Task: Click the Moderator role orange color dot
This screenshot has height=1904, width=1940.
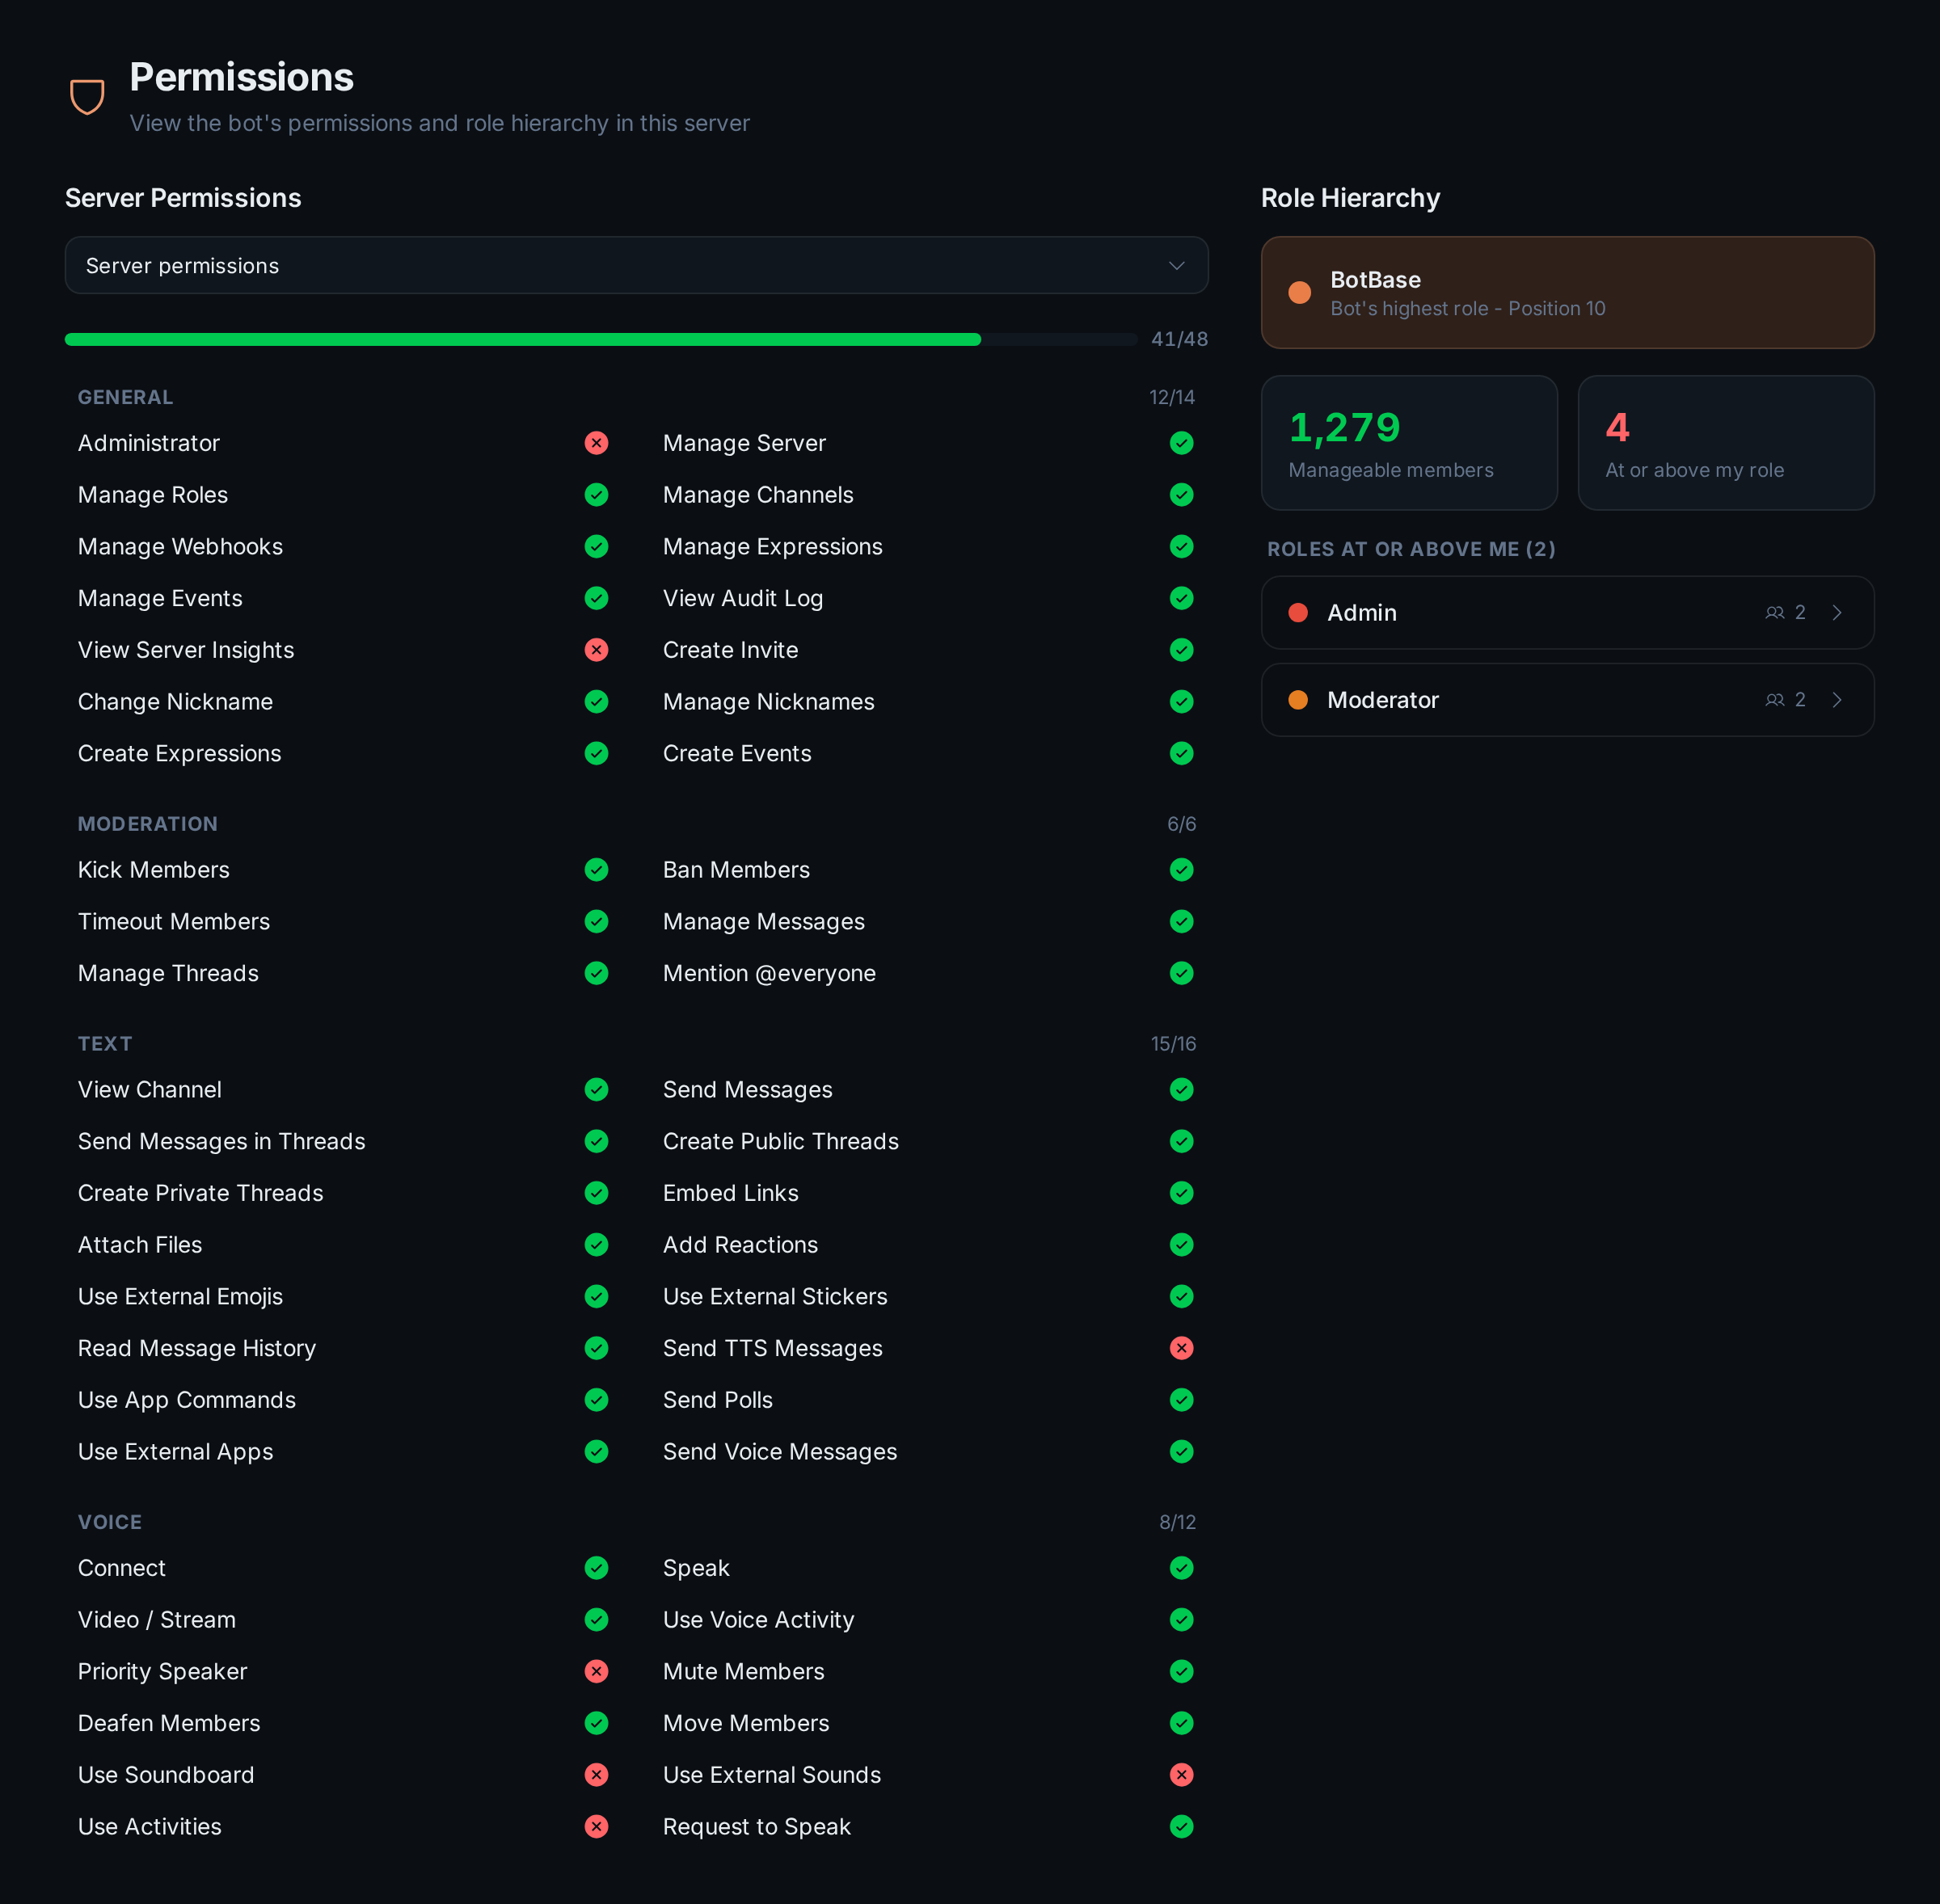Action: coord(1298,700)
